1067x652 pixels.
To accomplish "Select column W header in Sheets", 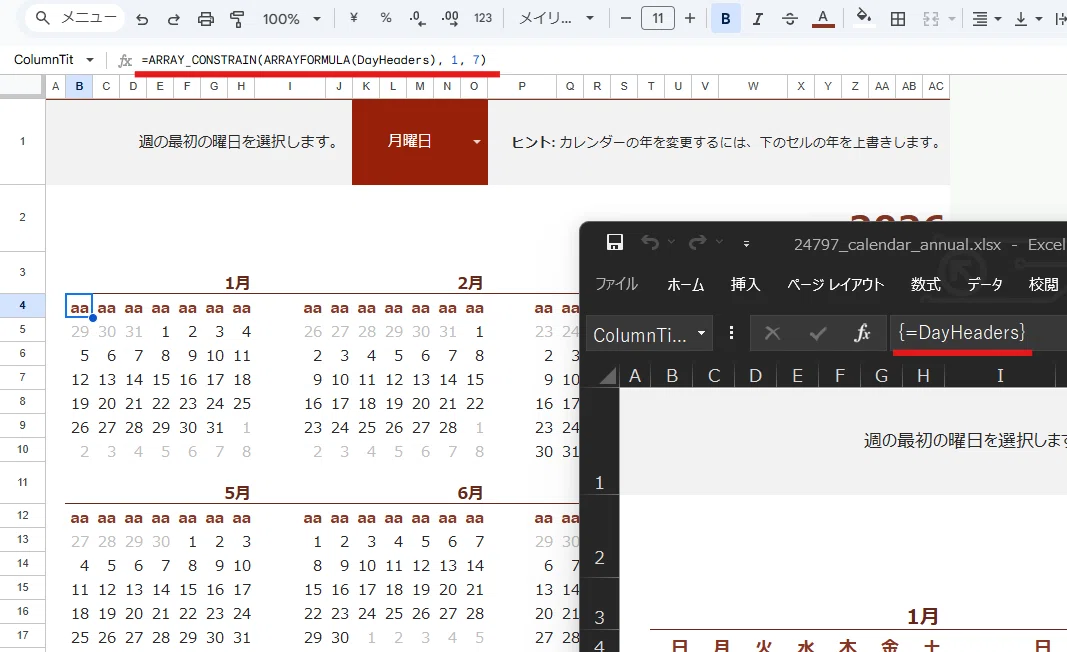I will [753, 86].
